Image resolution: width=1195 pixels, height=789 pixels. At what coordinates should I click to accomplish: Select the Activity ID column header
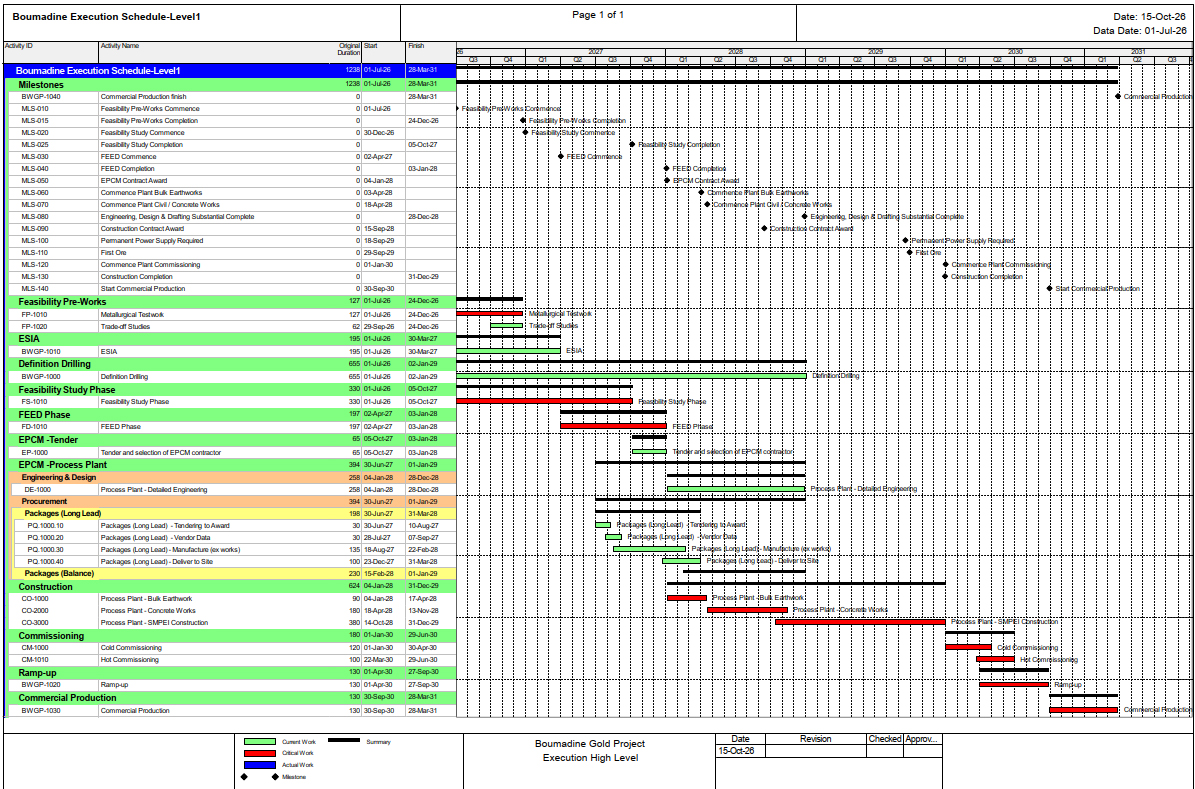point(51,51)
